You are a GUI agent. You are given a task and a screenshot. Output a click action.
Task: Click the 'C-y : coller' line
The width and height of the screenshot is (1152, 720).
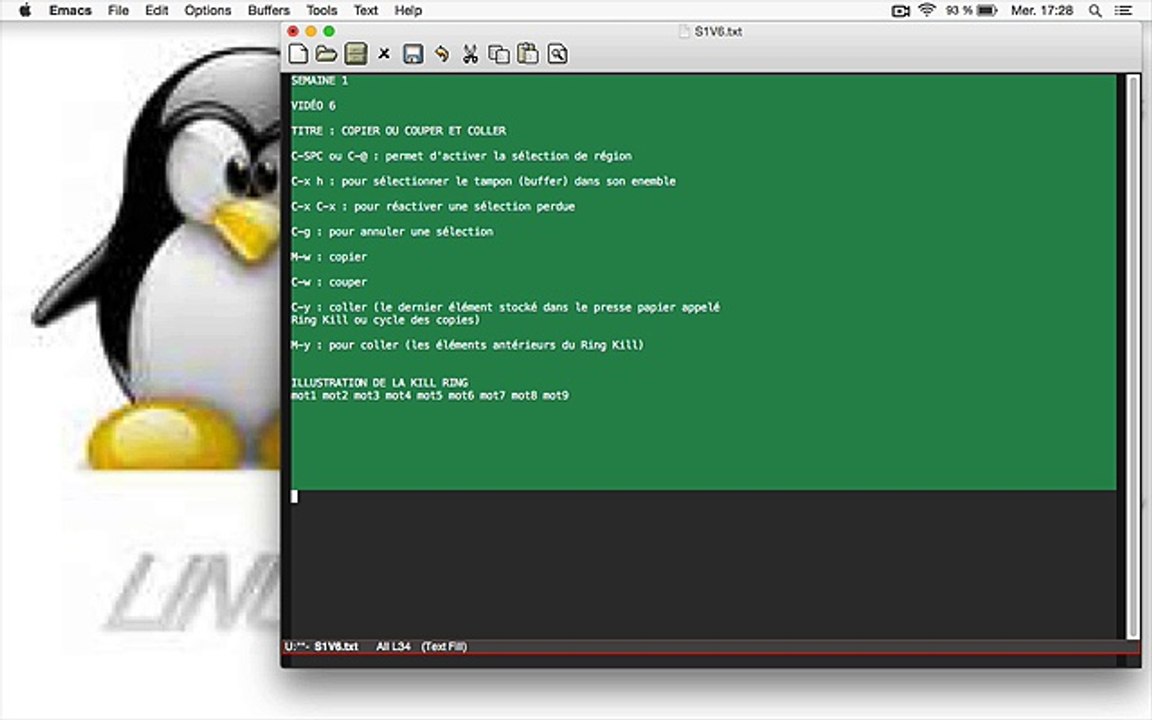(x=505, y=307)
